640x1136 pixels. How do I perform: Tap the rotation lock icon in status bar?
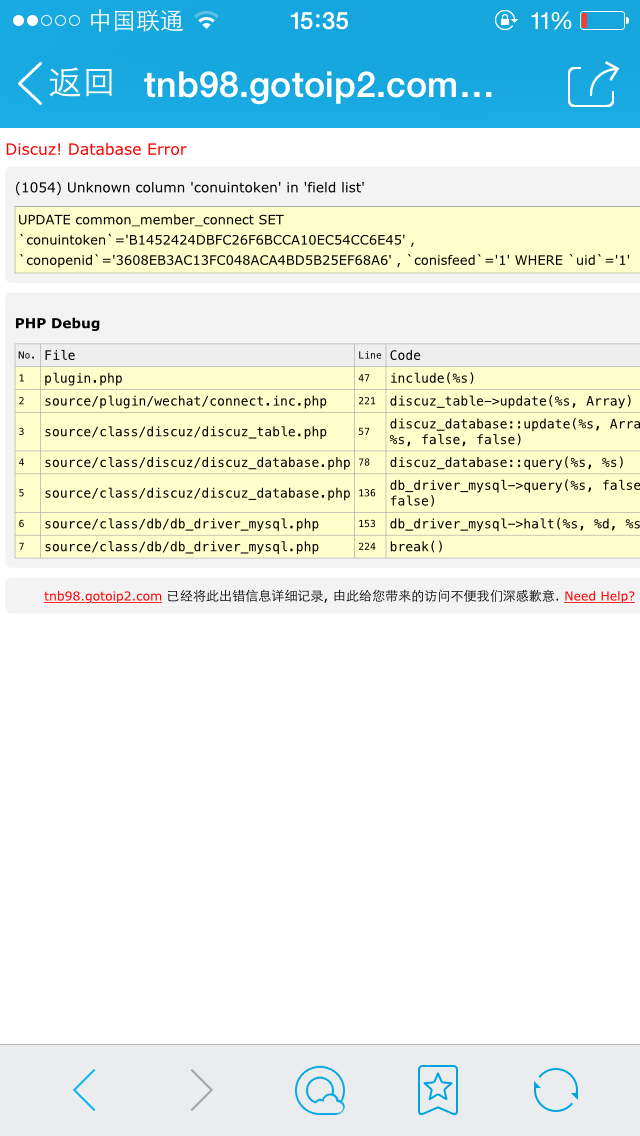[506, 20]
